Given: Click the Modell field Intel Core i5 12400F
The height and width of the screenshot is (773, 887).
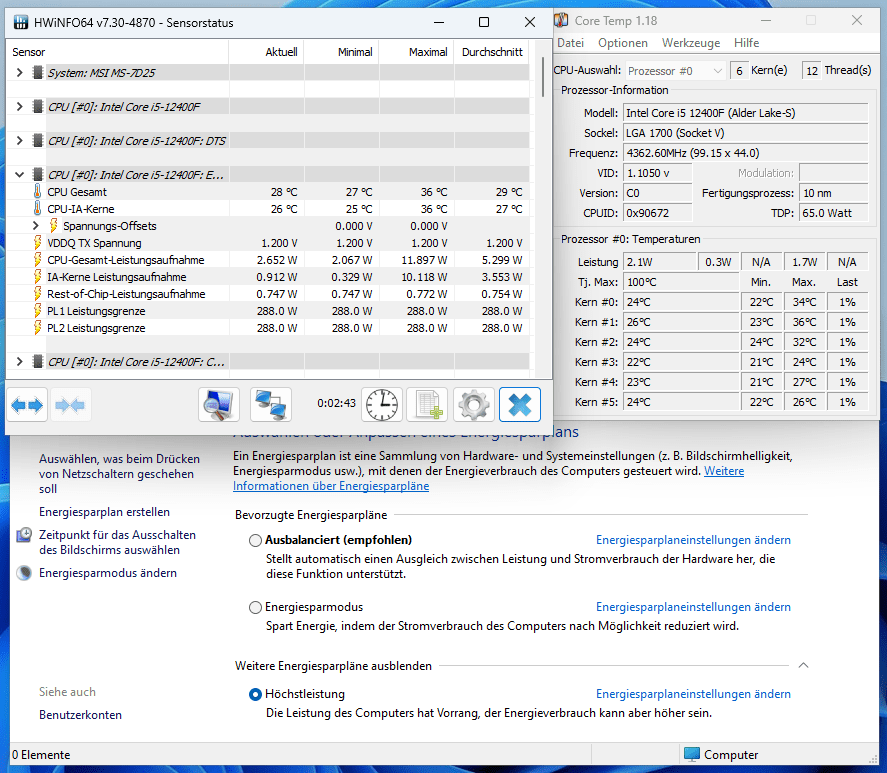Looking at the screenshot, I should tap(746, 113).
